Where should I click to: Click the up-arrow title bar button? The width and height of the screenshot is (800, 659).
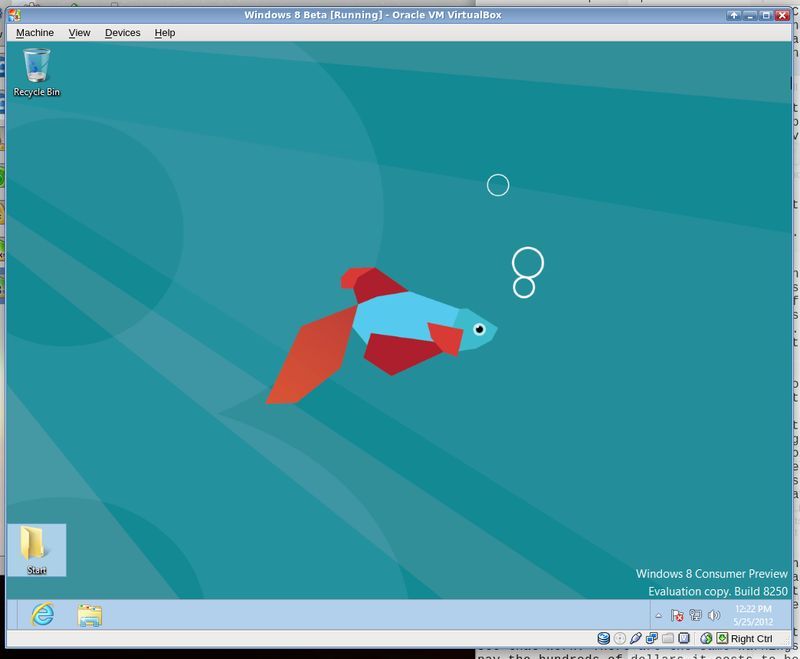[x=734, y=15]
